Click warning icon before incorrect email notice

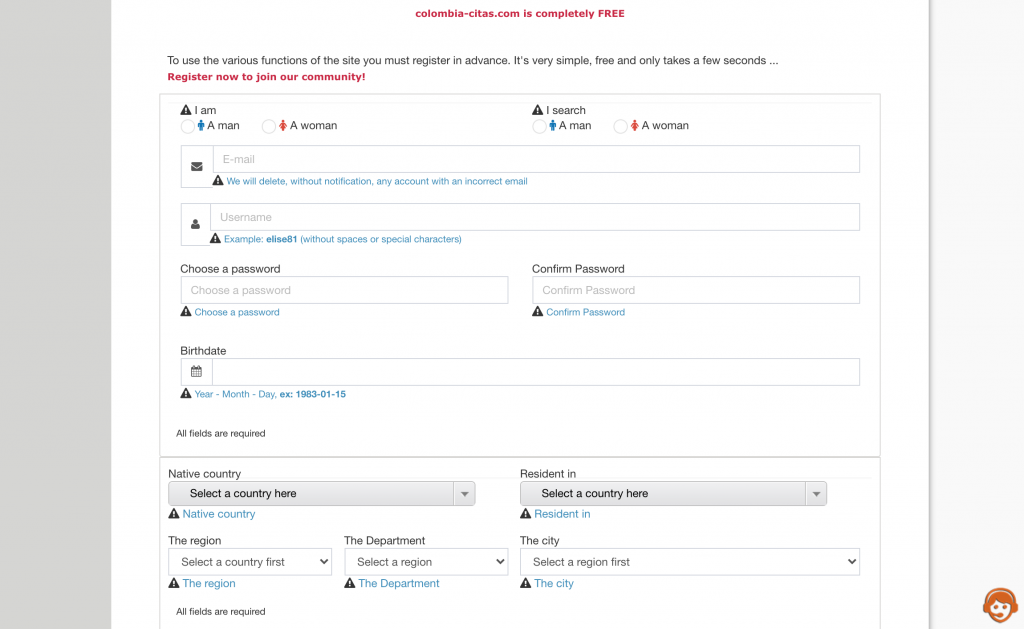218,180
